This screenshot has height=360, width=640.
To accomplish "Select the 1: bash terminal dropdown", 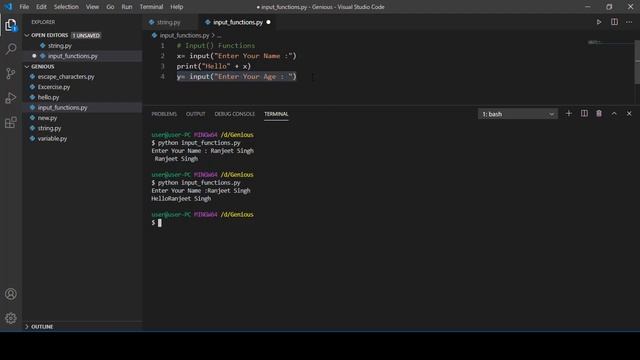I will click(x=518, y=114).
